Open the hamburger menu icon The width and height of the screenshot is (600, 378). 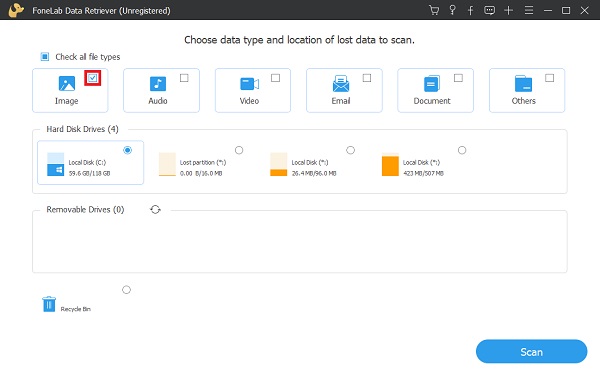coord(529,10)
